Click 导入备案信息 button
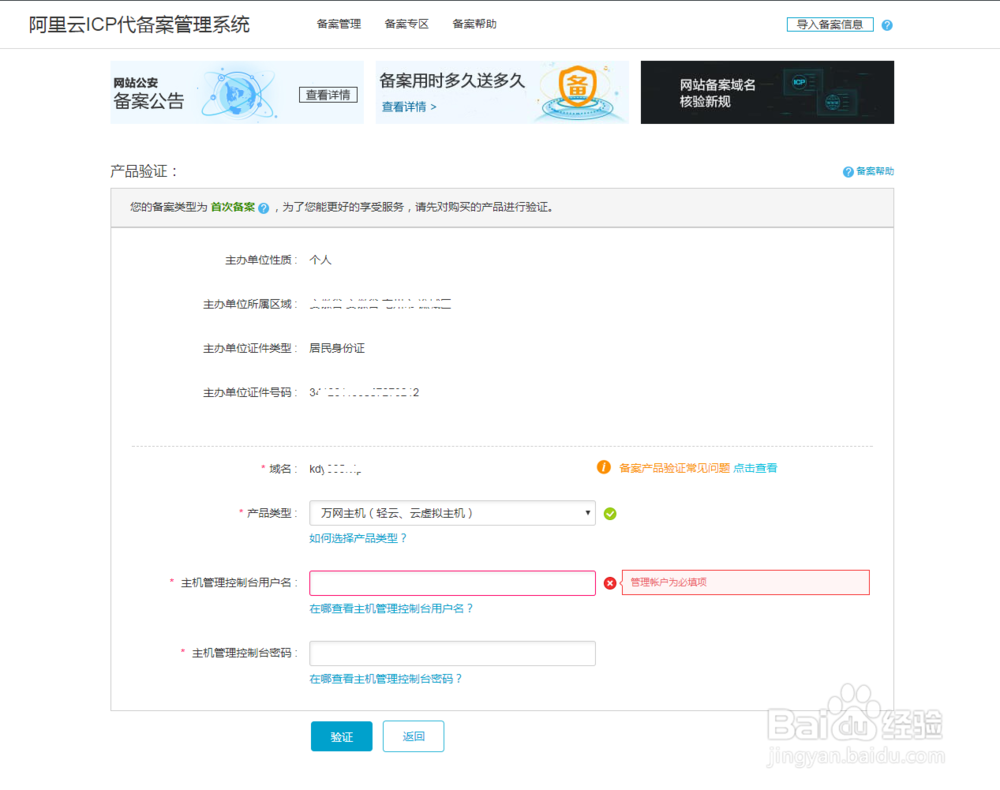This screenshot has width=1000, height=790. 830,25
